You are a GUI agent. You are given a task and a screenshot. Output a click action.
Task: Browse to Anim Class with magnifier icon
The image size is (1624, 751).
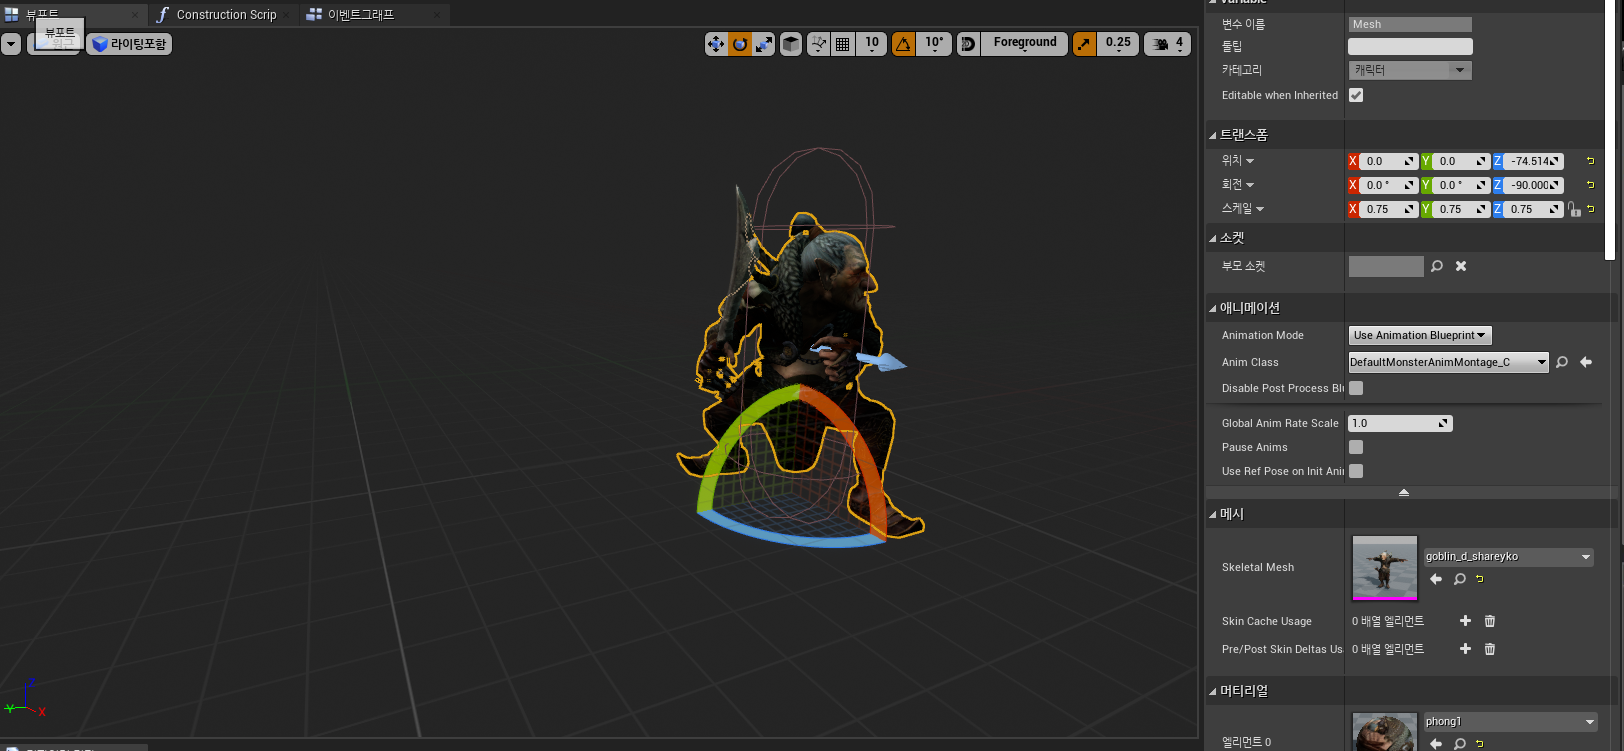(x=1562, y=362)
